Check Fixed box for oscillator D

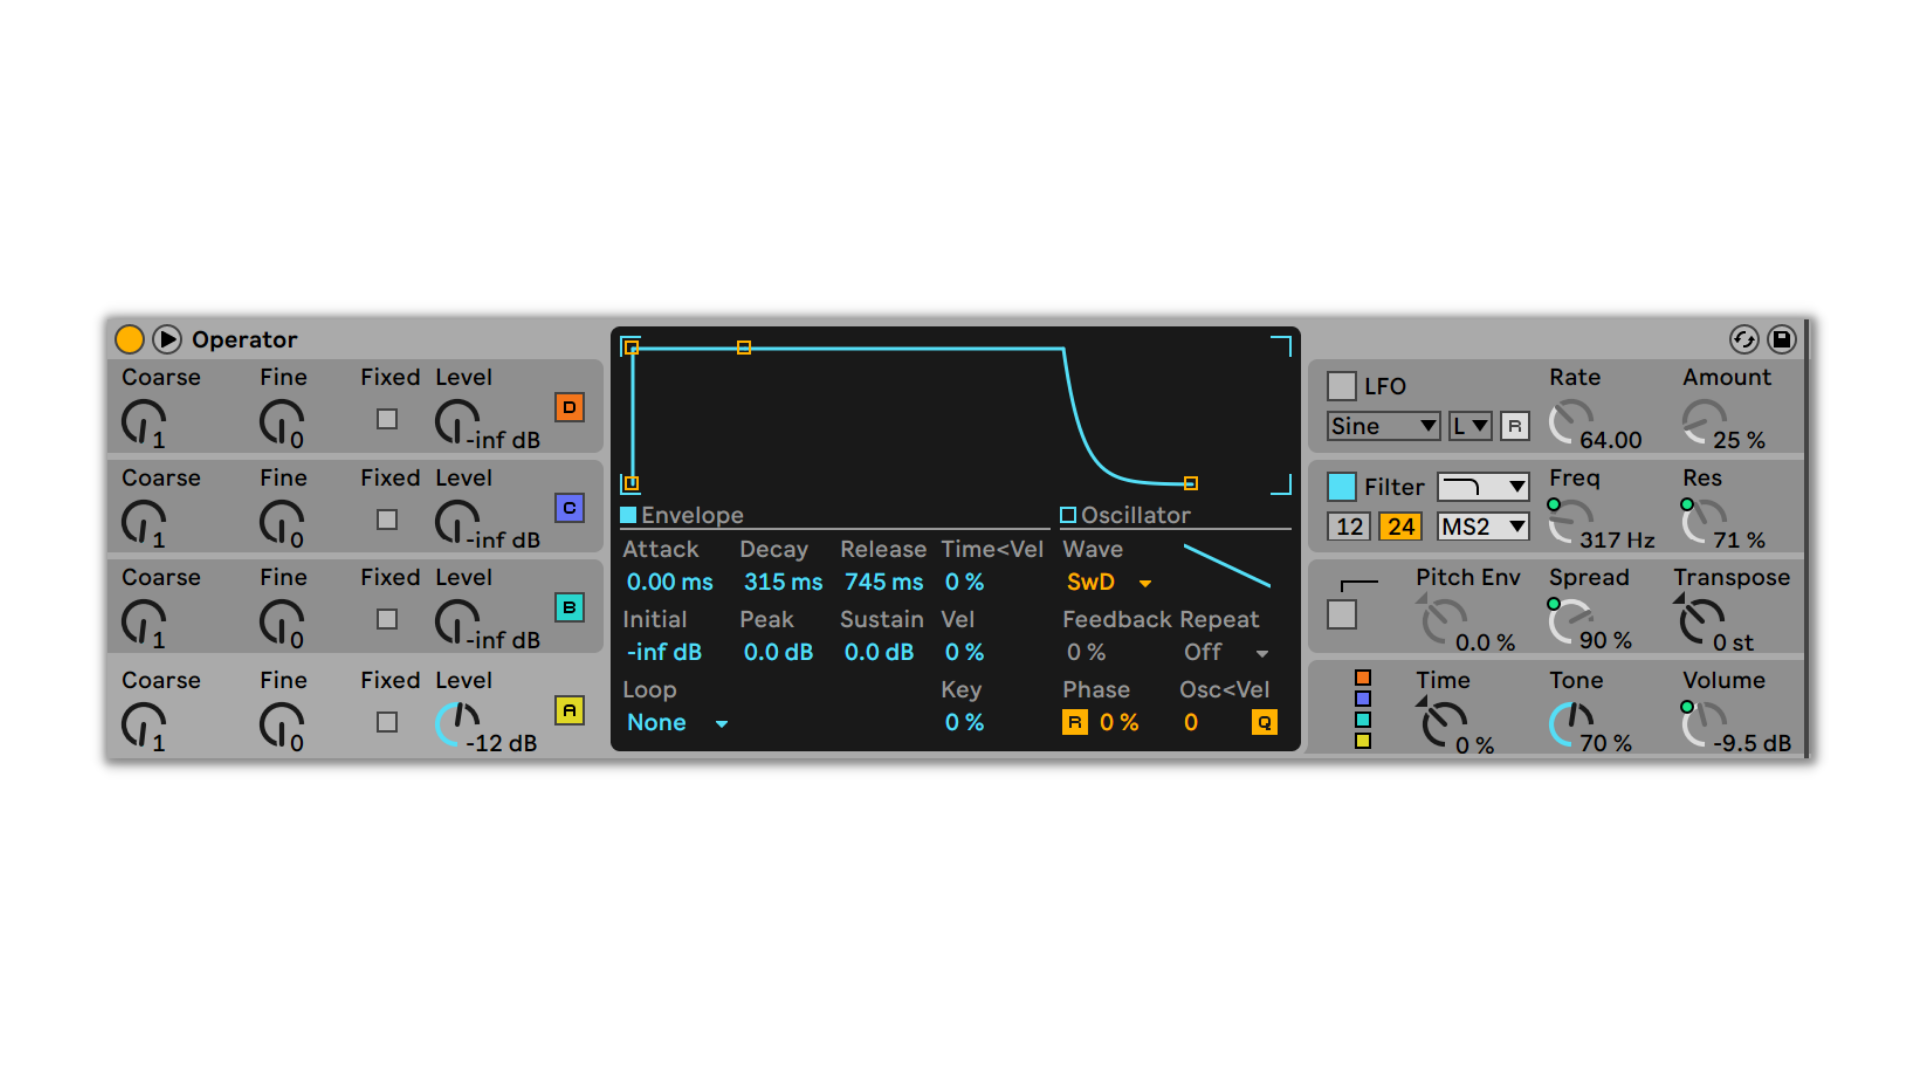pyautogui.click(x=387, y=419)
